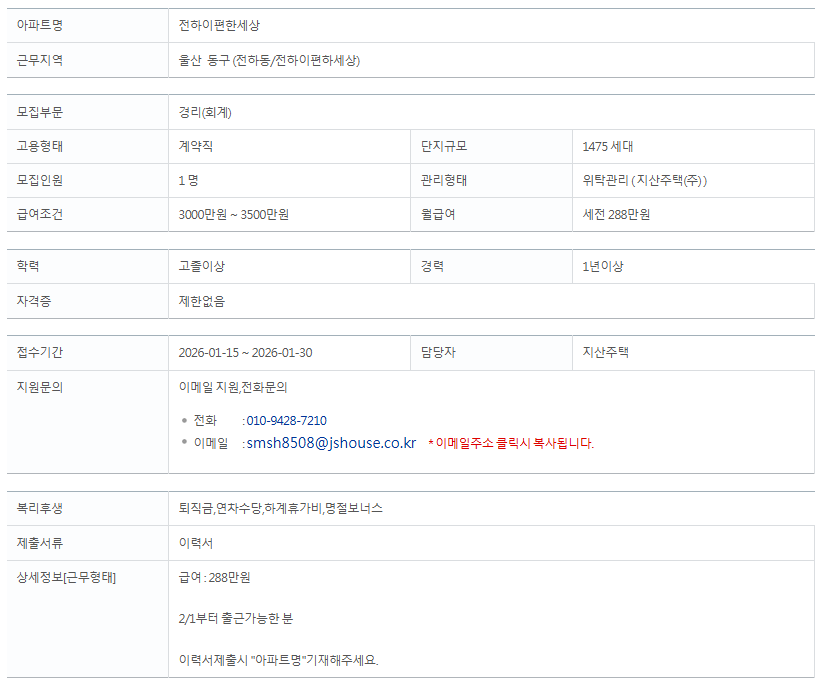Image resolution: width=825 pixels, height=688 pixels.
Task: Select the 고졸이상 education requirement
Action: 202,266
